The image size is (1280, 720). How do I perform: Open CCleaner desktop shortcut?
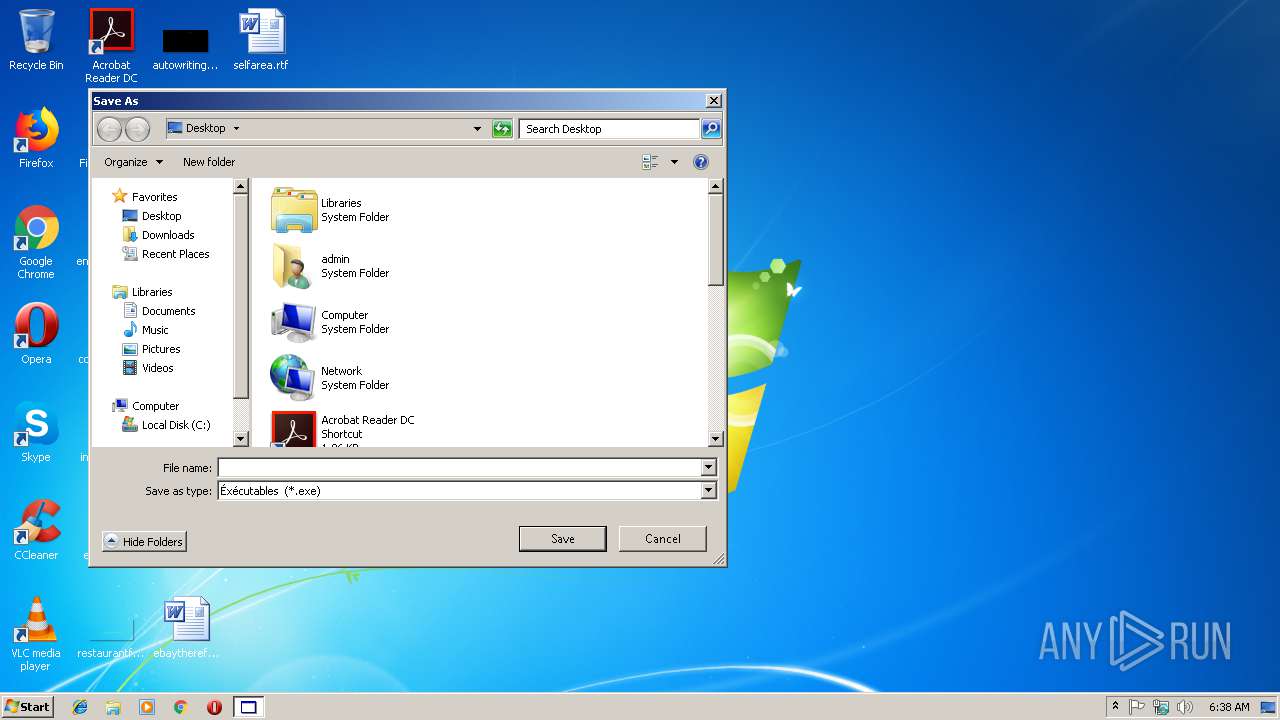pos(36,530)
